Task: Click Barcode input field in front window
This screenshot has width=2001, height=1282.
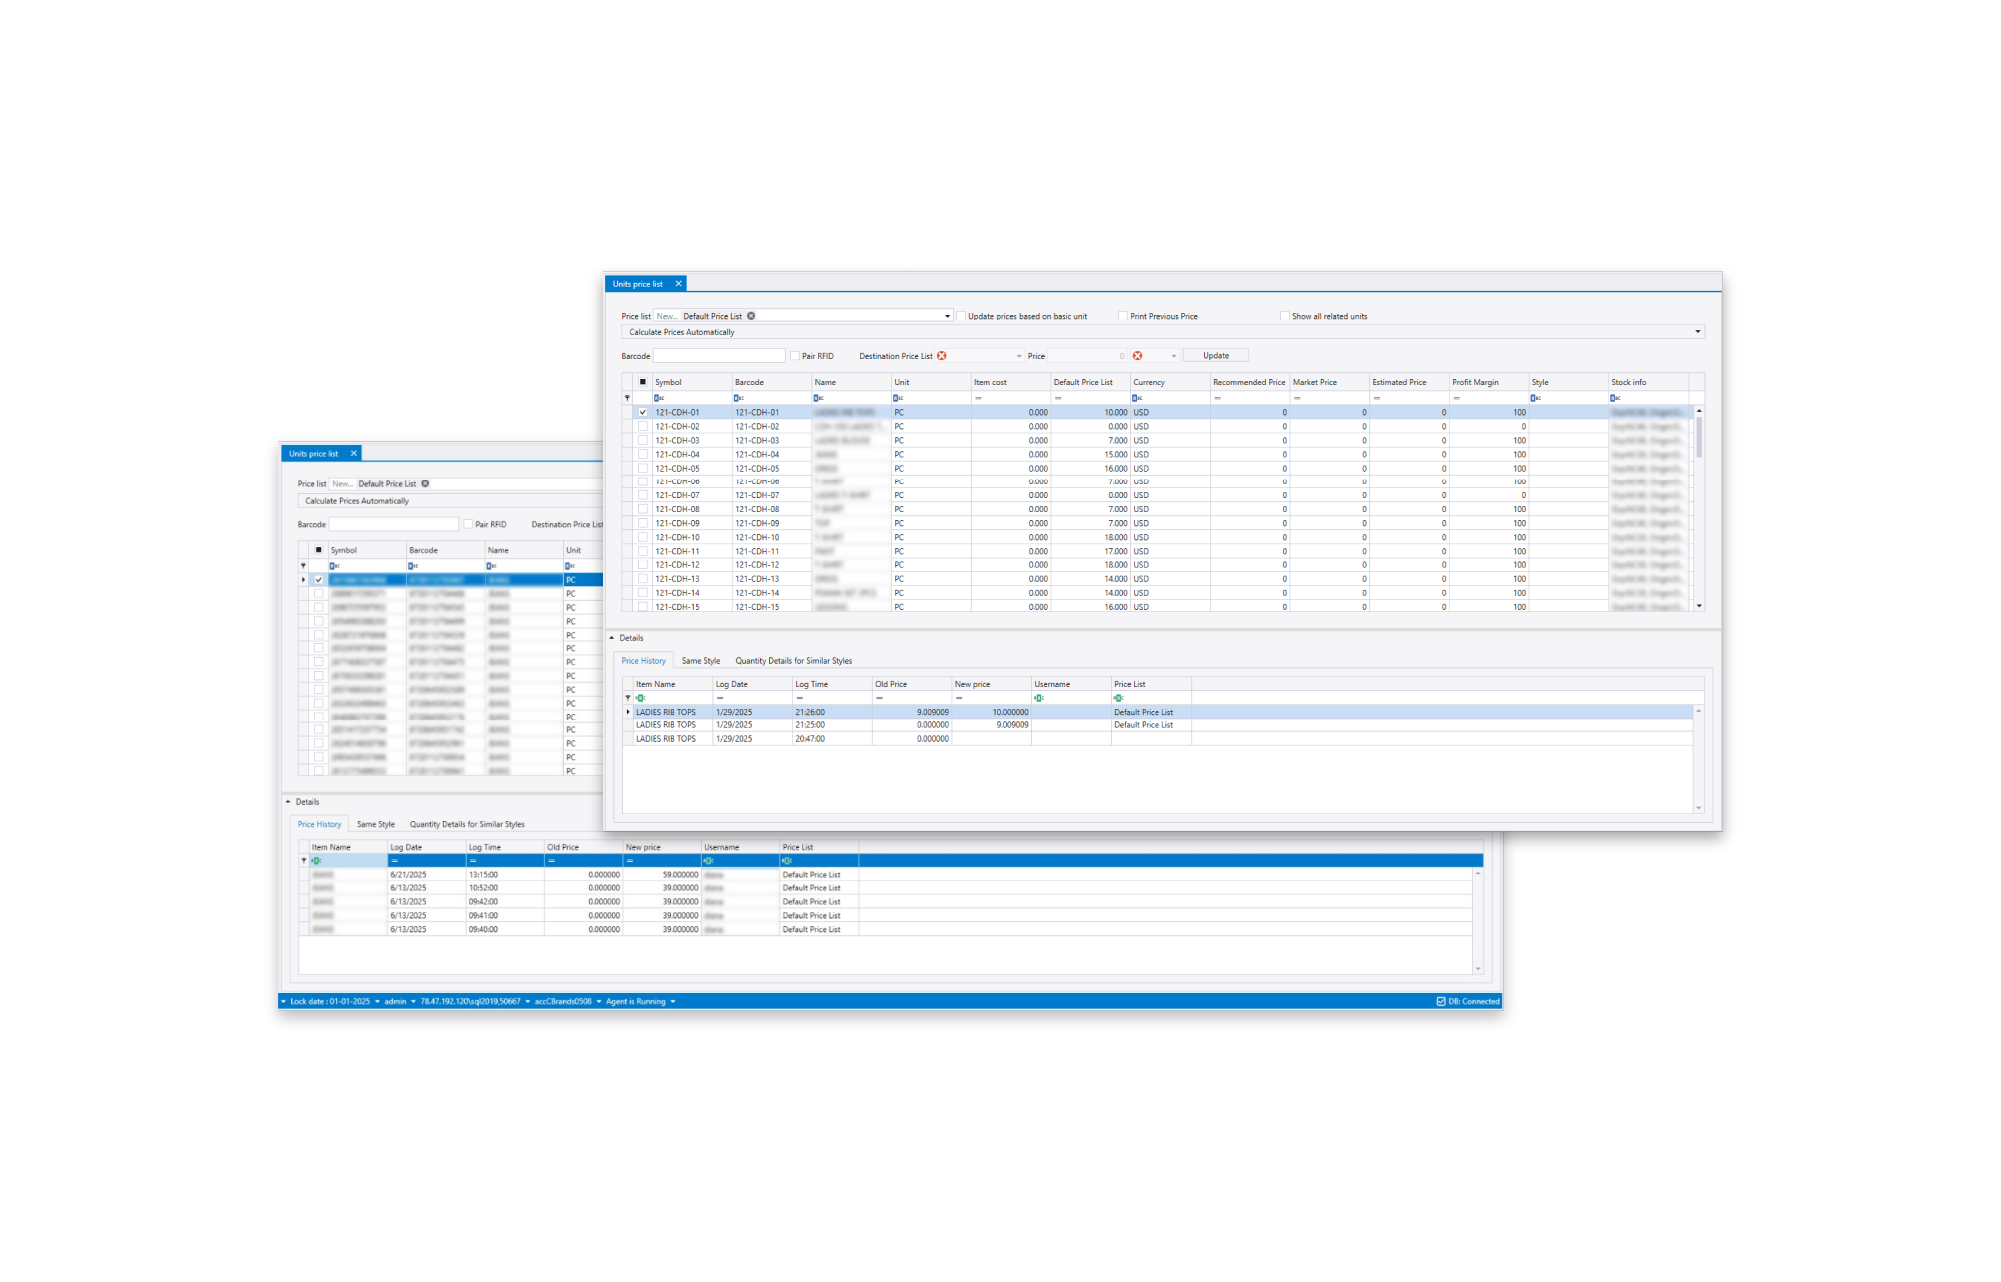Action: tap(719, 356)
